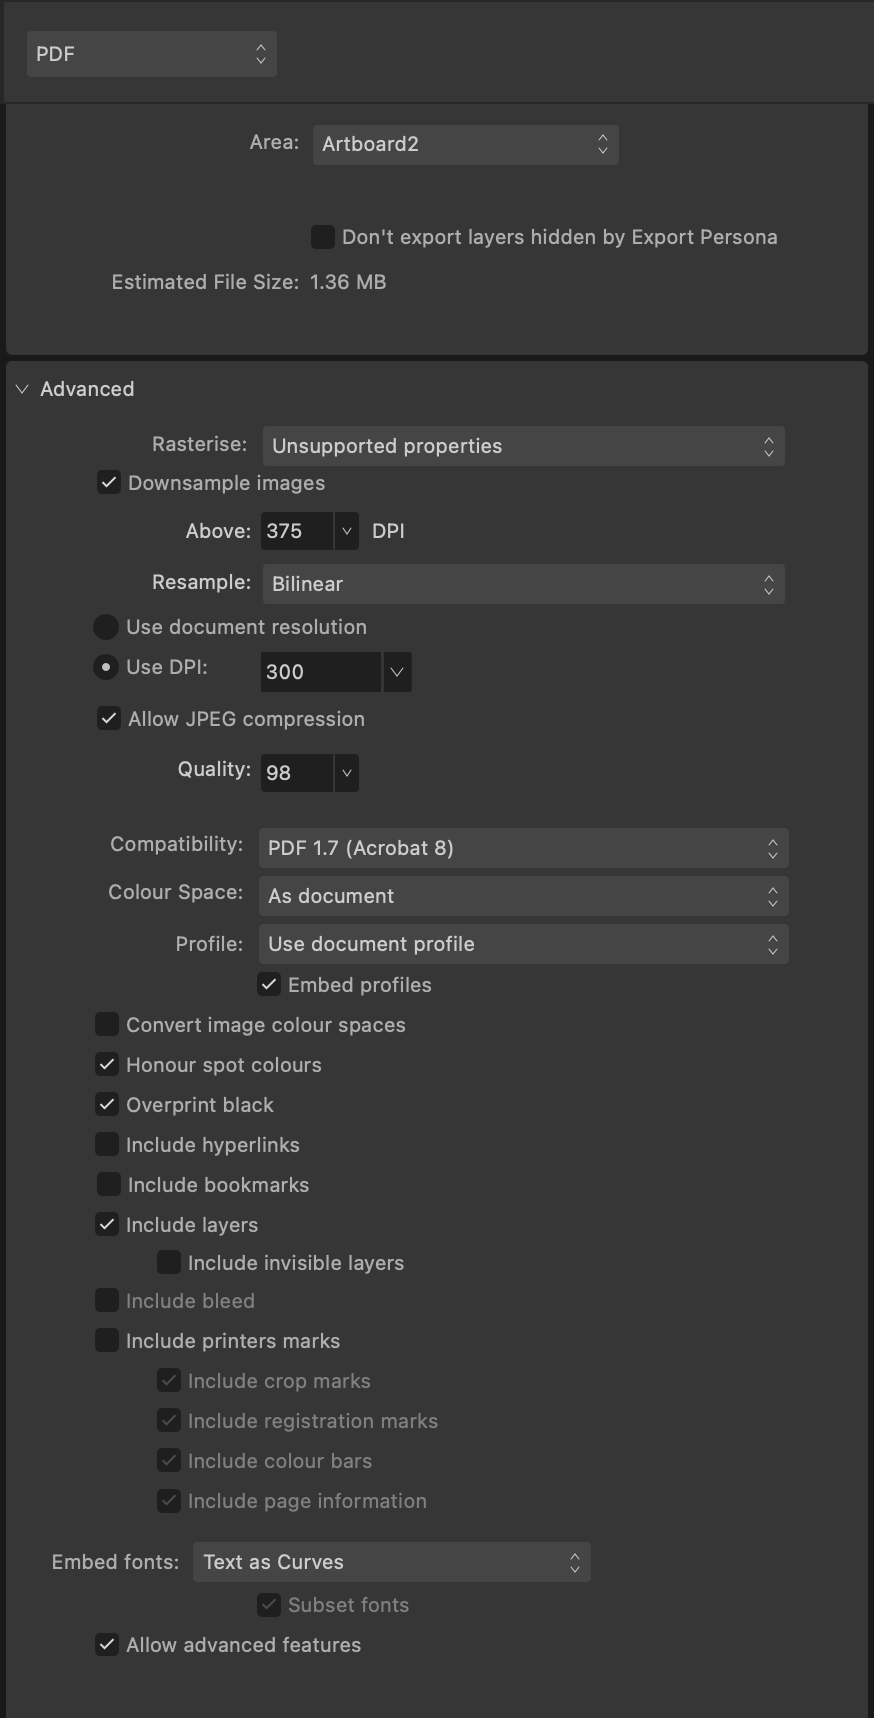Screen dimensions: 874x1718
Task: Click the Above DPI dropdown arrow
Action: [x=346, y=531]
